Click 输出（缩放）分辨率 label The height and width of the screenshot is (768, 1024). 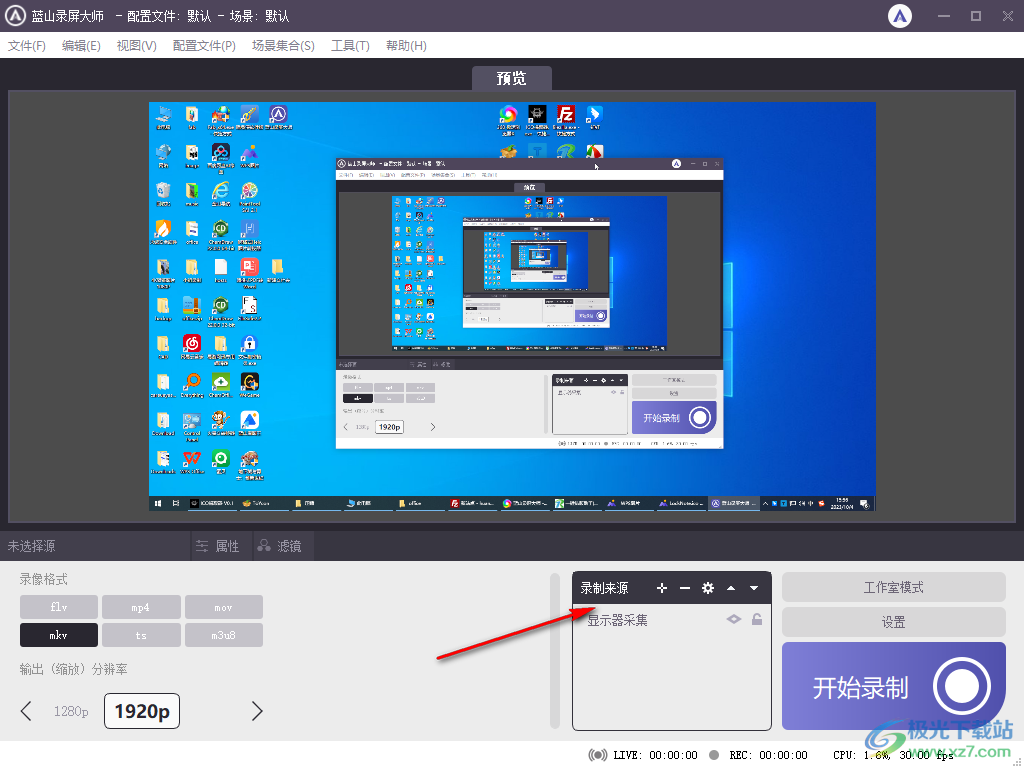[73, 669]
